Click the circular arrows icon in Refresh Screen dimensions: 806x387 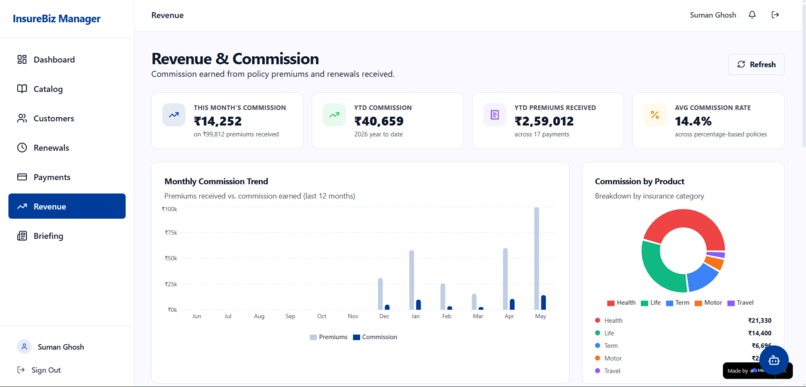(x=741, y=64)
